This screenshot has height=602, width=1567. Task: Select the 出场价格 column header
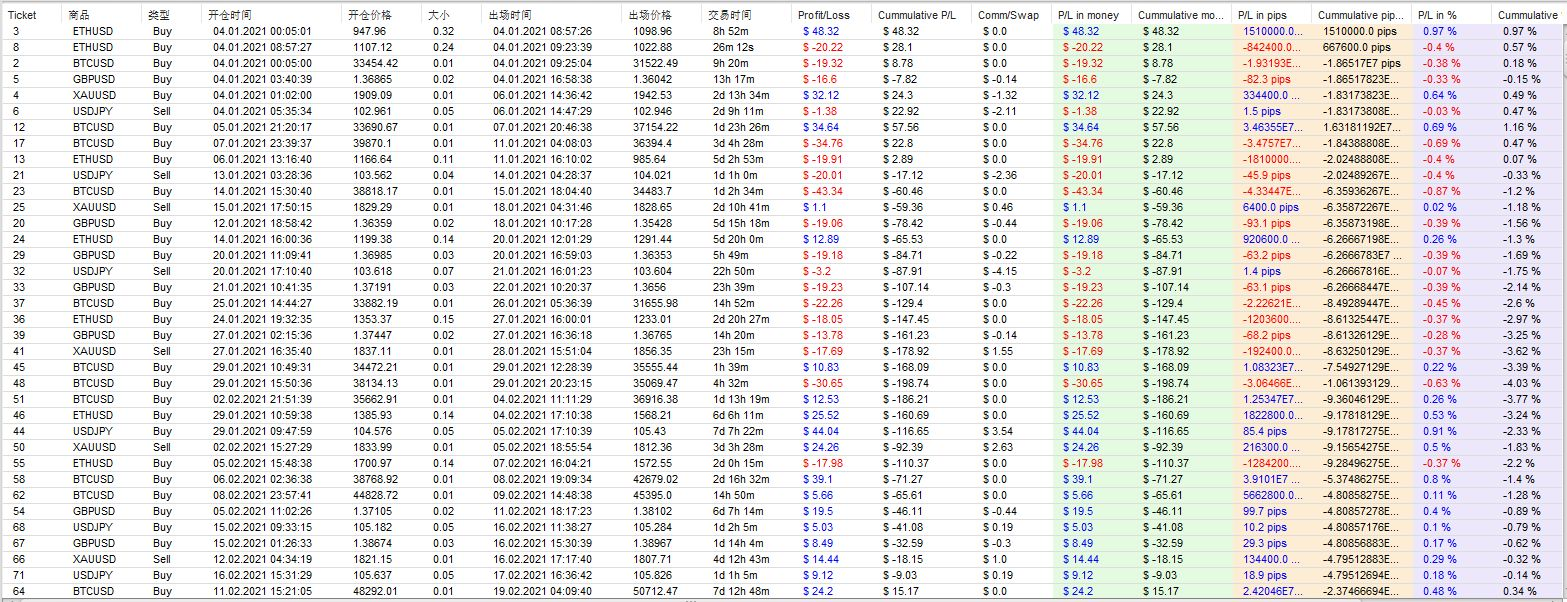pyautogui.click(x=651, y=16)
